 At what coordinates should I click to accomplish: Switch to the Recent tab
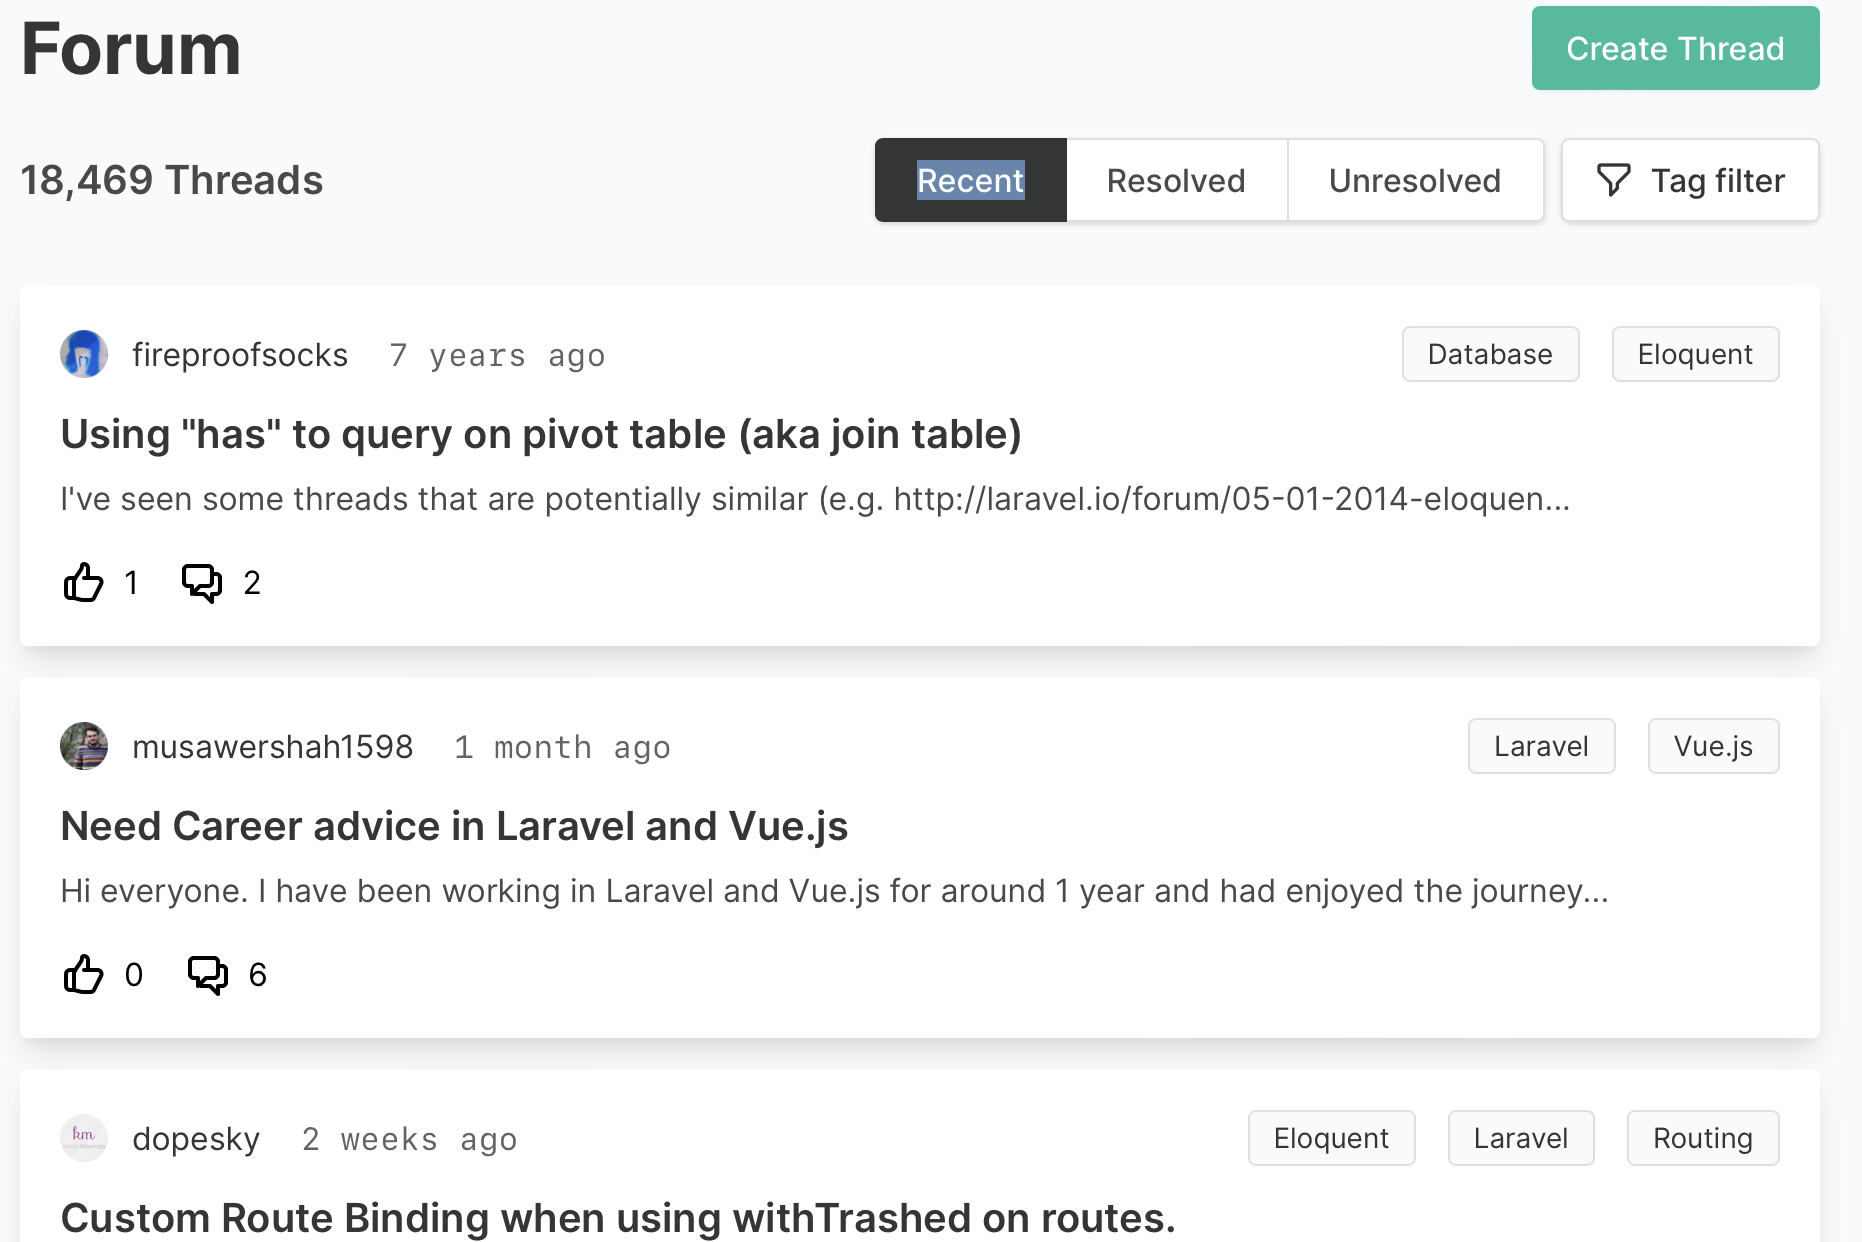pos(970,180)
